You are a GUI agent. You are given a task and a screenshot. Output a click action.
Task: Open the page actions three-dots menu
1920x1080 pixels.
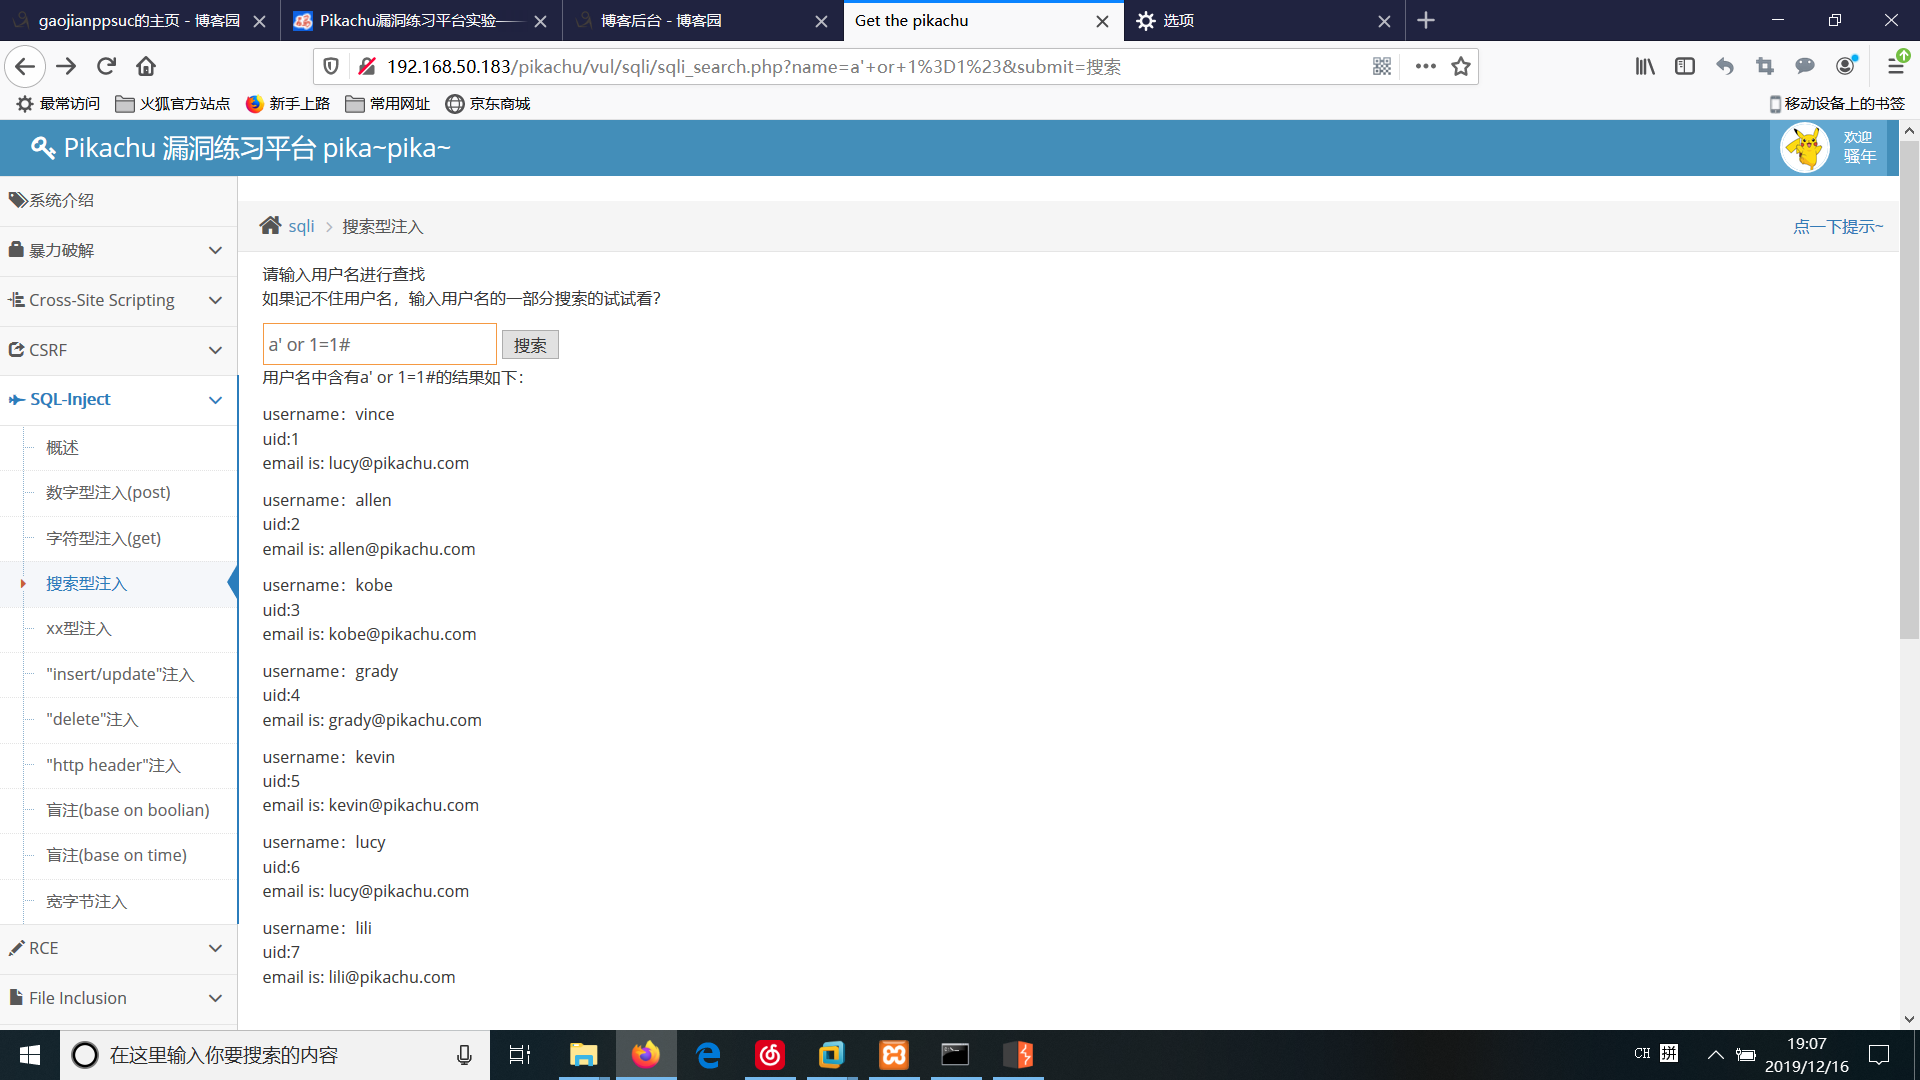[1426, 66]
